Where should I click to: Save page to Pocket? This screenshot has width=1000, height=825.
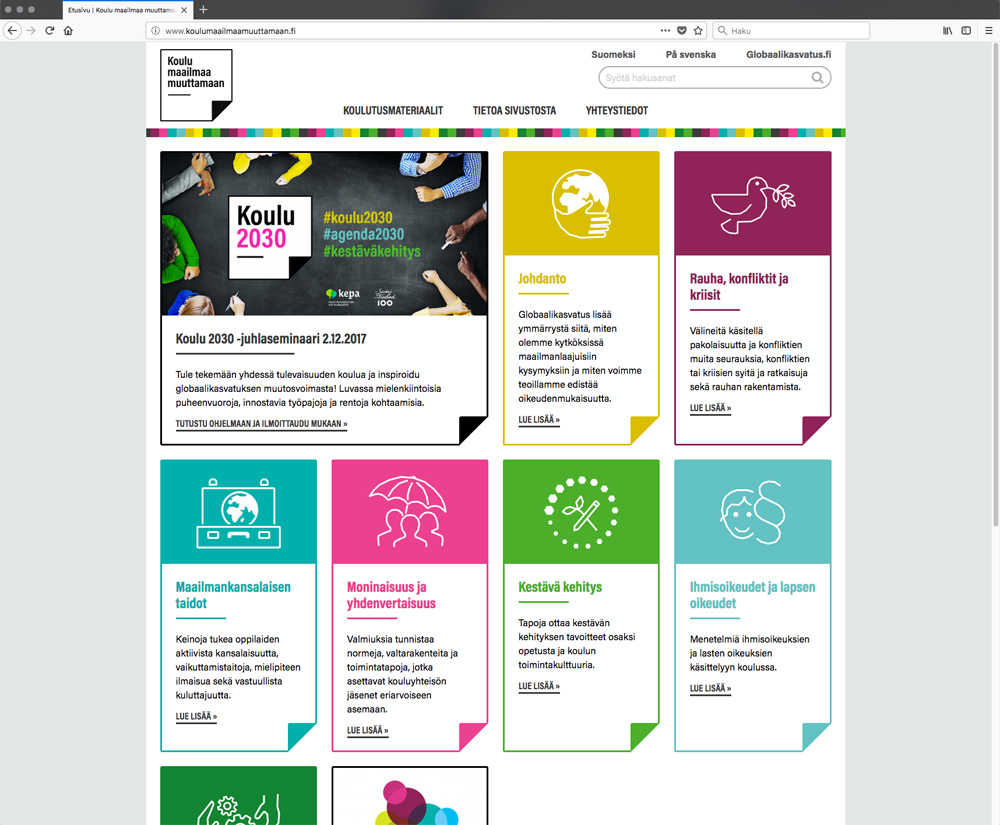click(x=682, y=31)
